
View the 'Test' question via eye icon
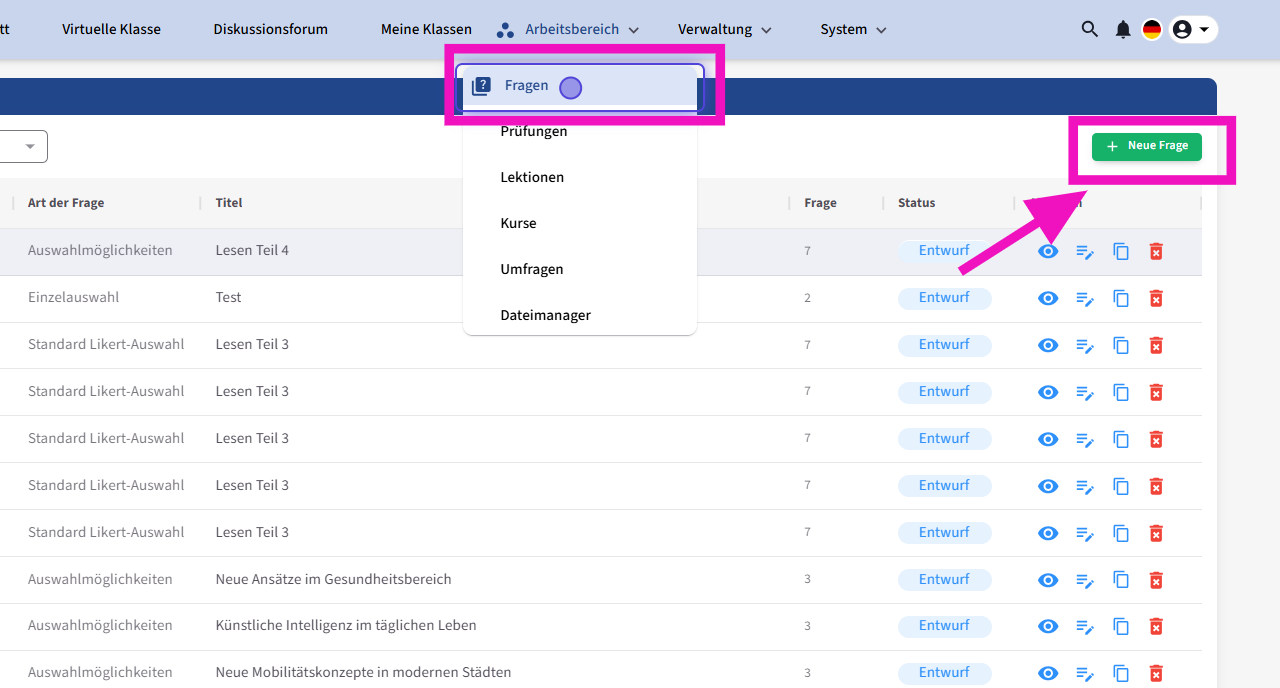click(x=1048, y=298)
